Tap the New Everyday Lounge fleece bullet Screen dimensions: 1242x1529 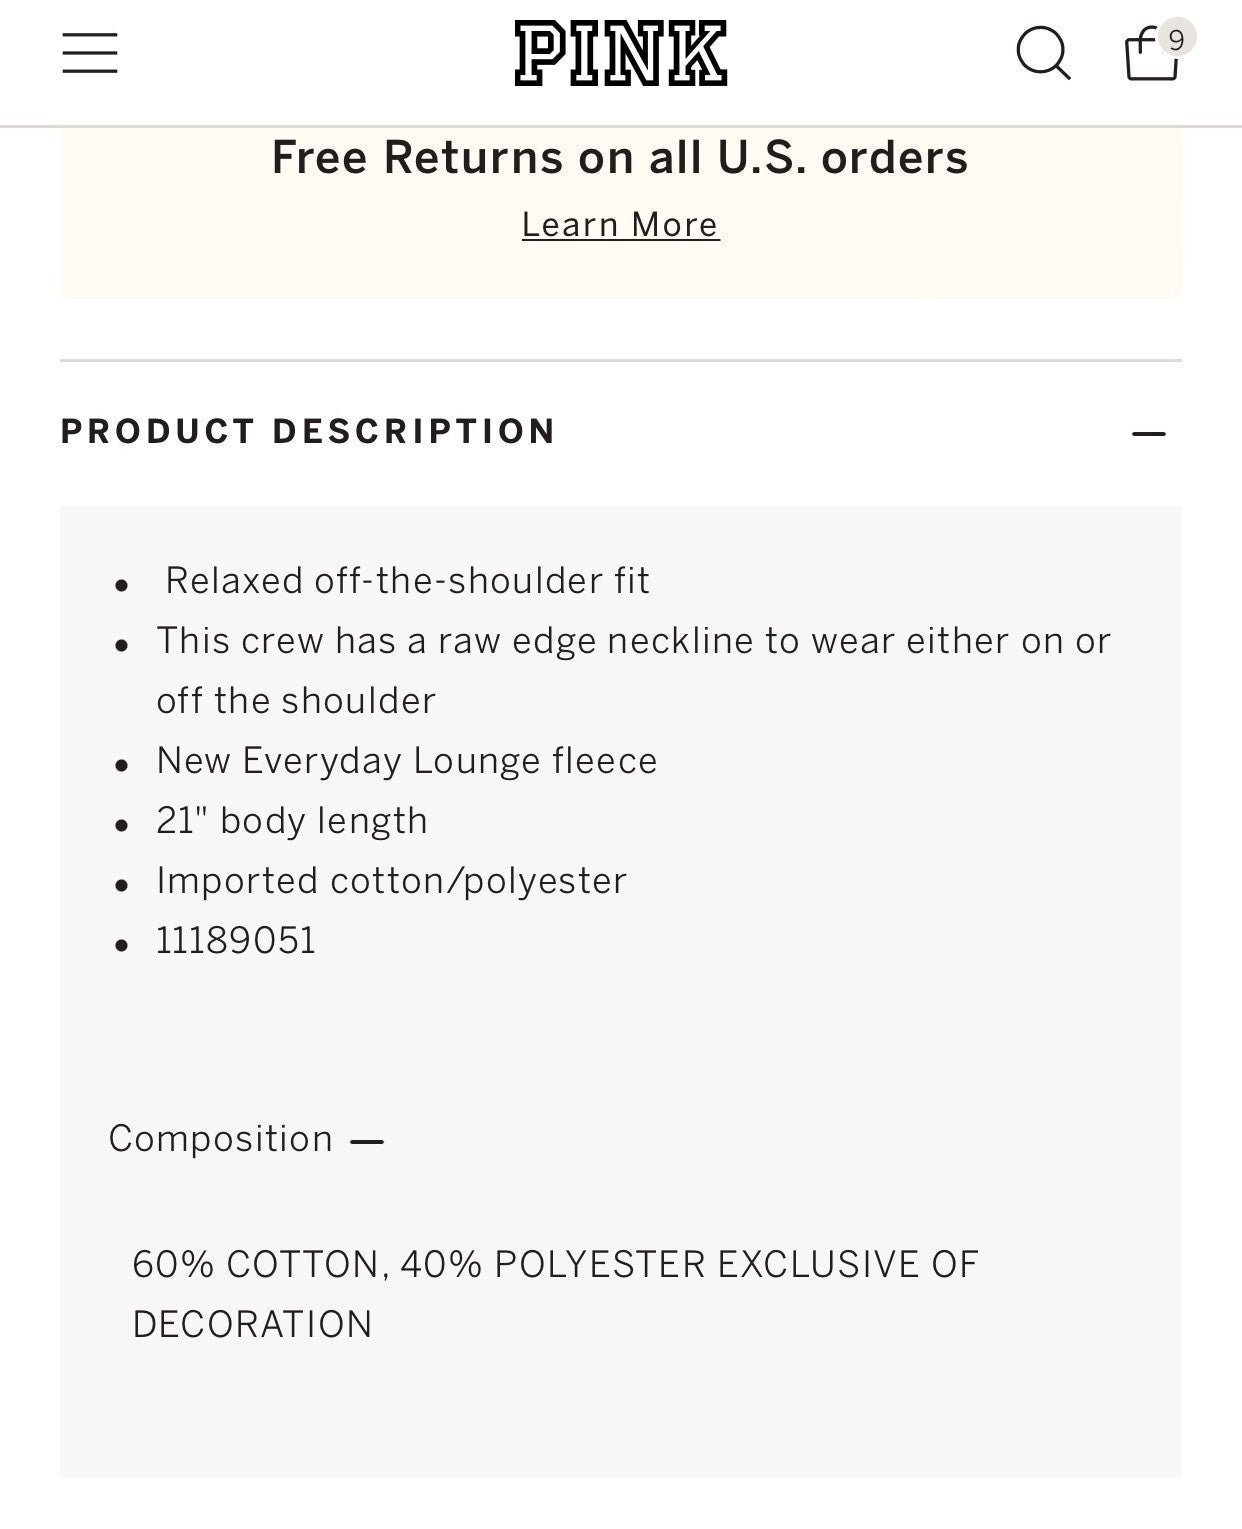pos(407,761)
